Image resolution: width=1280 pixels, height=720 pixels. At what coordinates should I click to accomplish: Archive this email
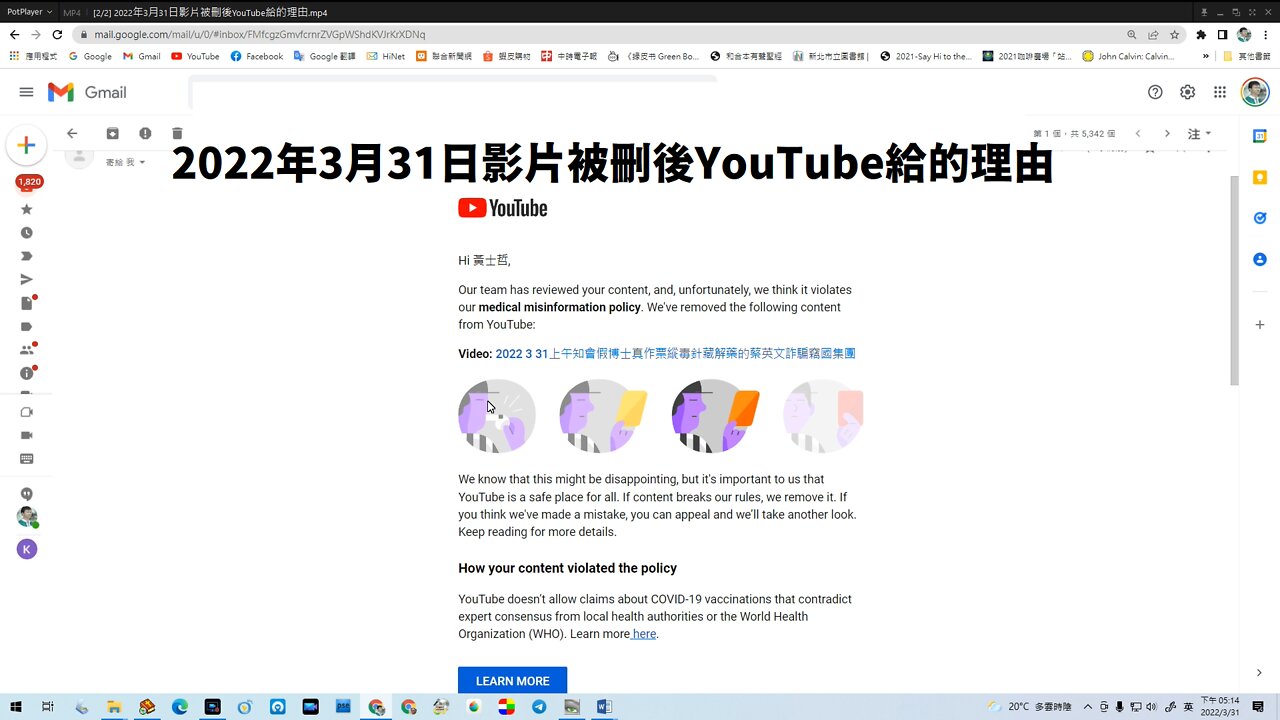113,133
